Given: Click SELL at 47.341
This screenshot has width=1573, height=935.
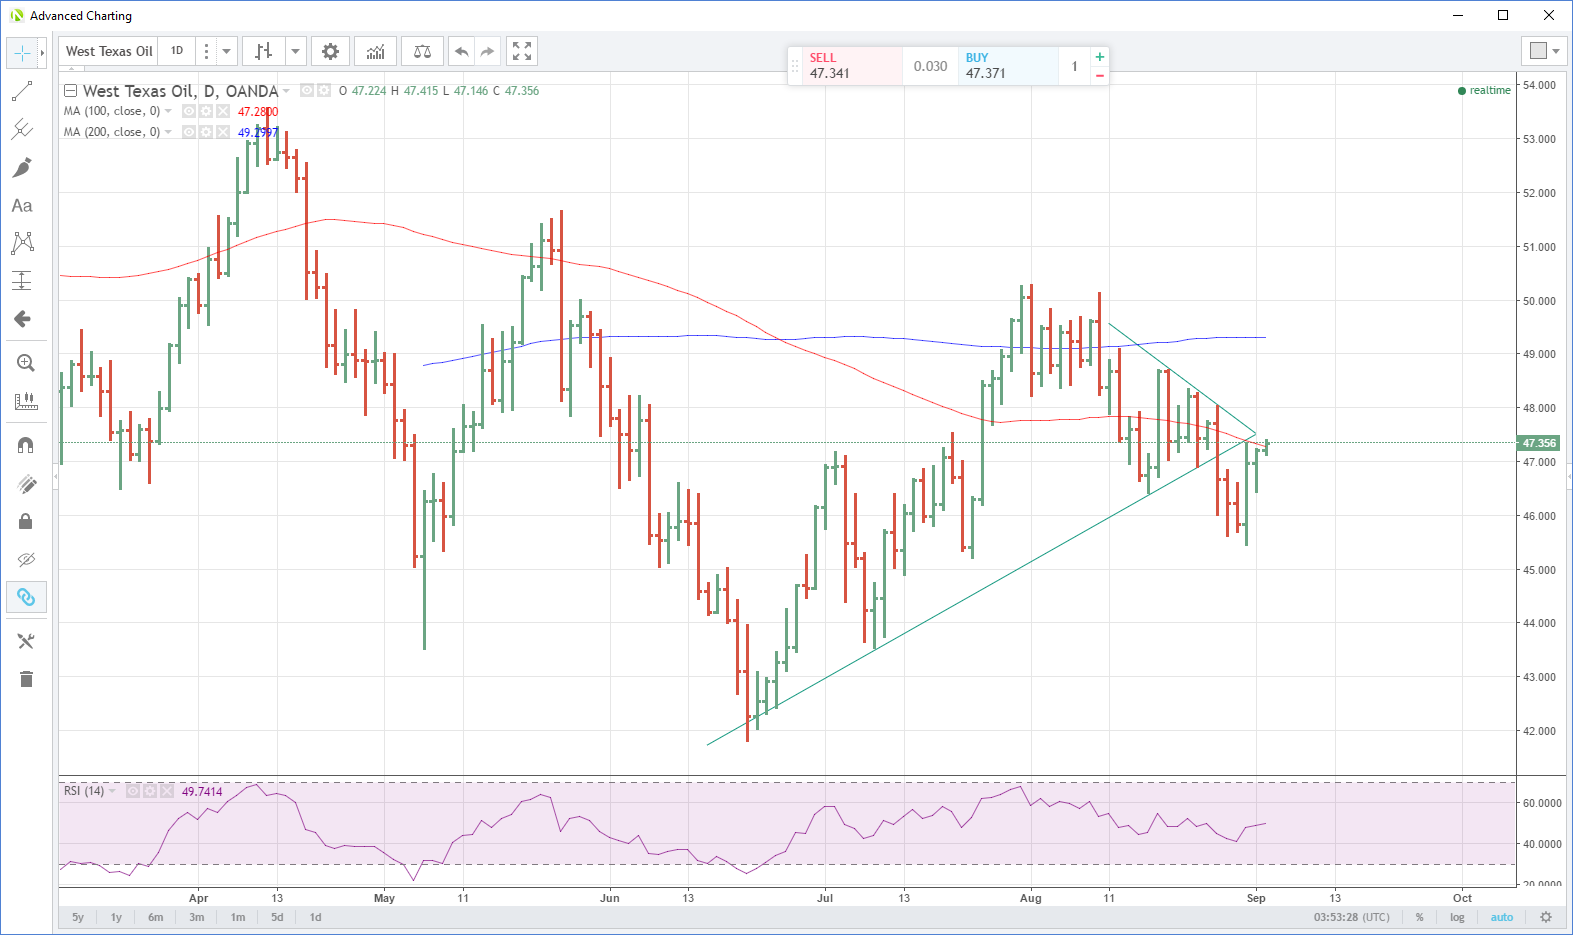Looking at the screenshot, I should coord(853,66).
